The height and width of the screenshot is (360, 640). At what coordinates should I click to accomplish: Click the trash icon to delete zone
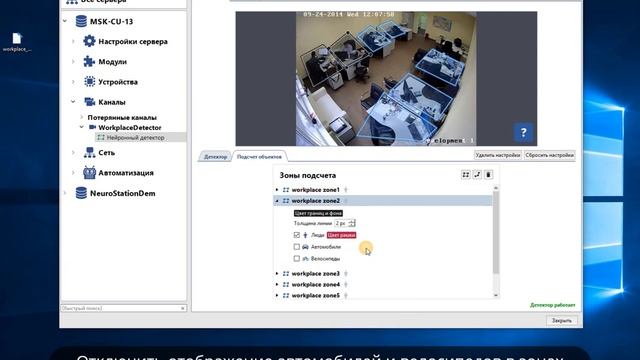pos(488,175)
